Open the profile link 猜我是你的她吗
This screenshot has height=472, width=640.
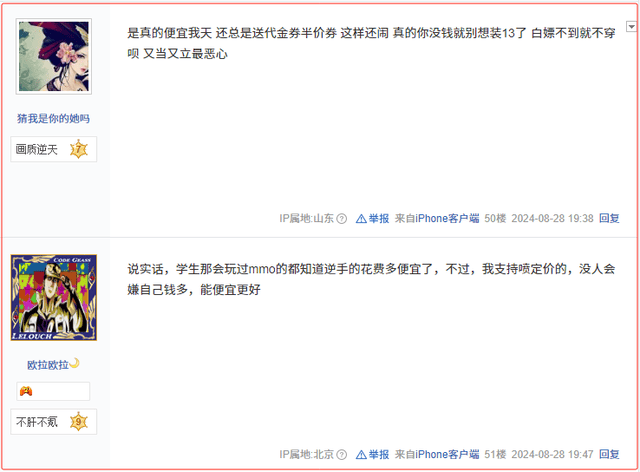[x=53, y=118]
